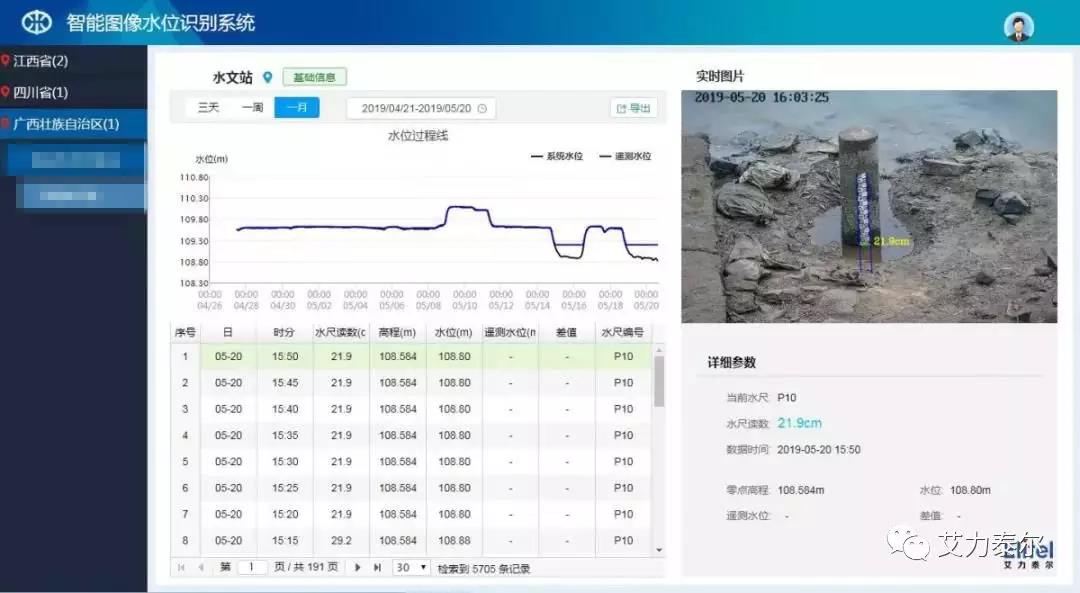Go to the next page of records
Viewport: 1080px width, 593px height.
point(358,568)
